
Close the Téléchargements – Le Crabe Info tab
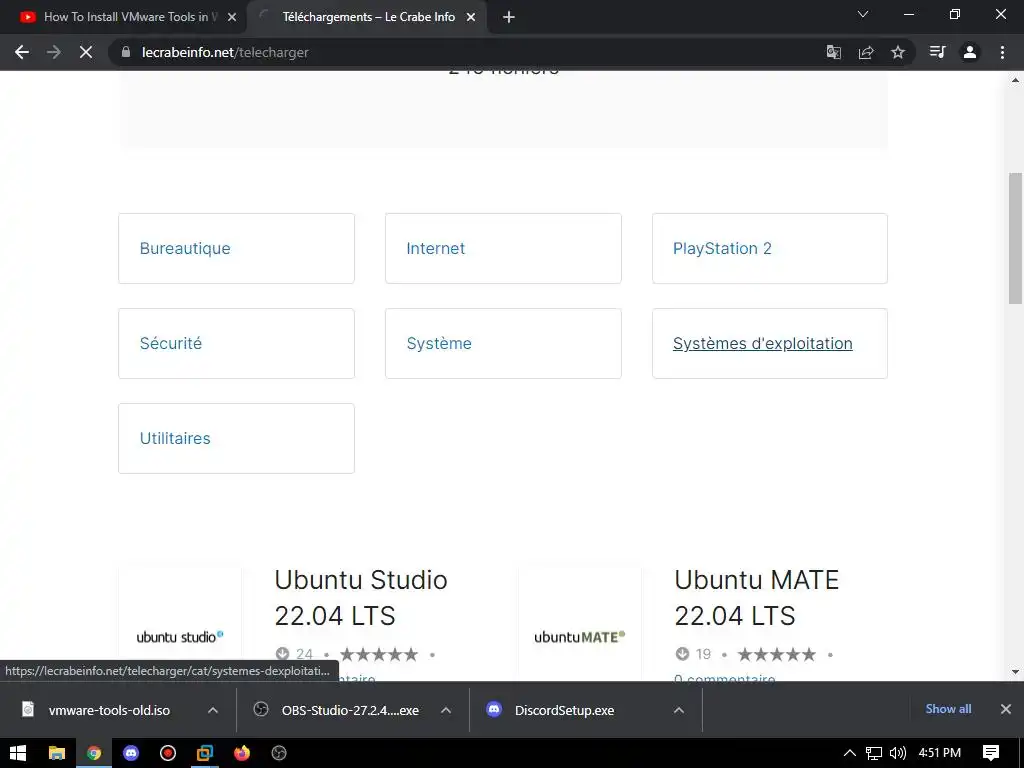pos(471,17)
